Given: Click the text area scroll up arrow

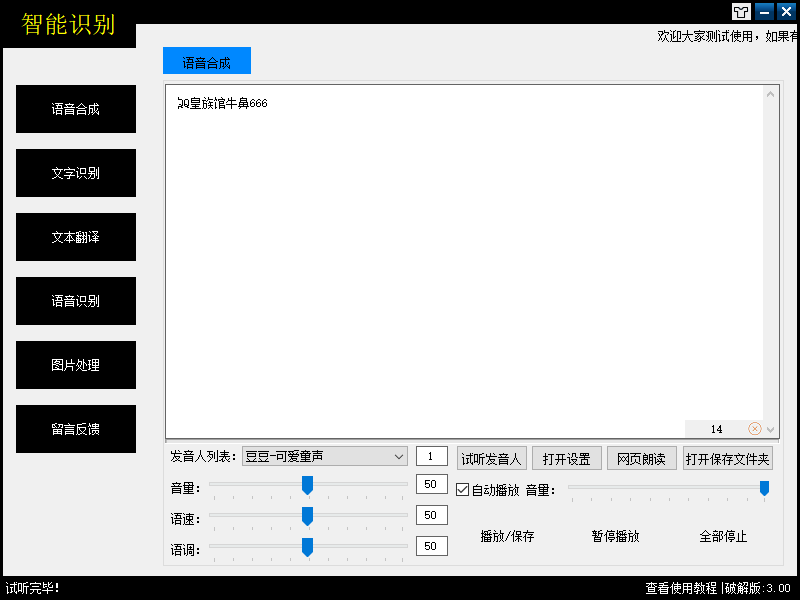Looking at the screenshot, I should pos(770,94).
